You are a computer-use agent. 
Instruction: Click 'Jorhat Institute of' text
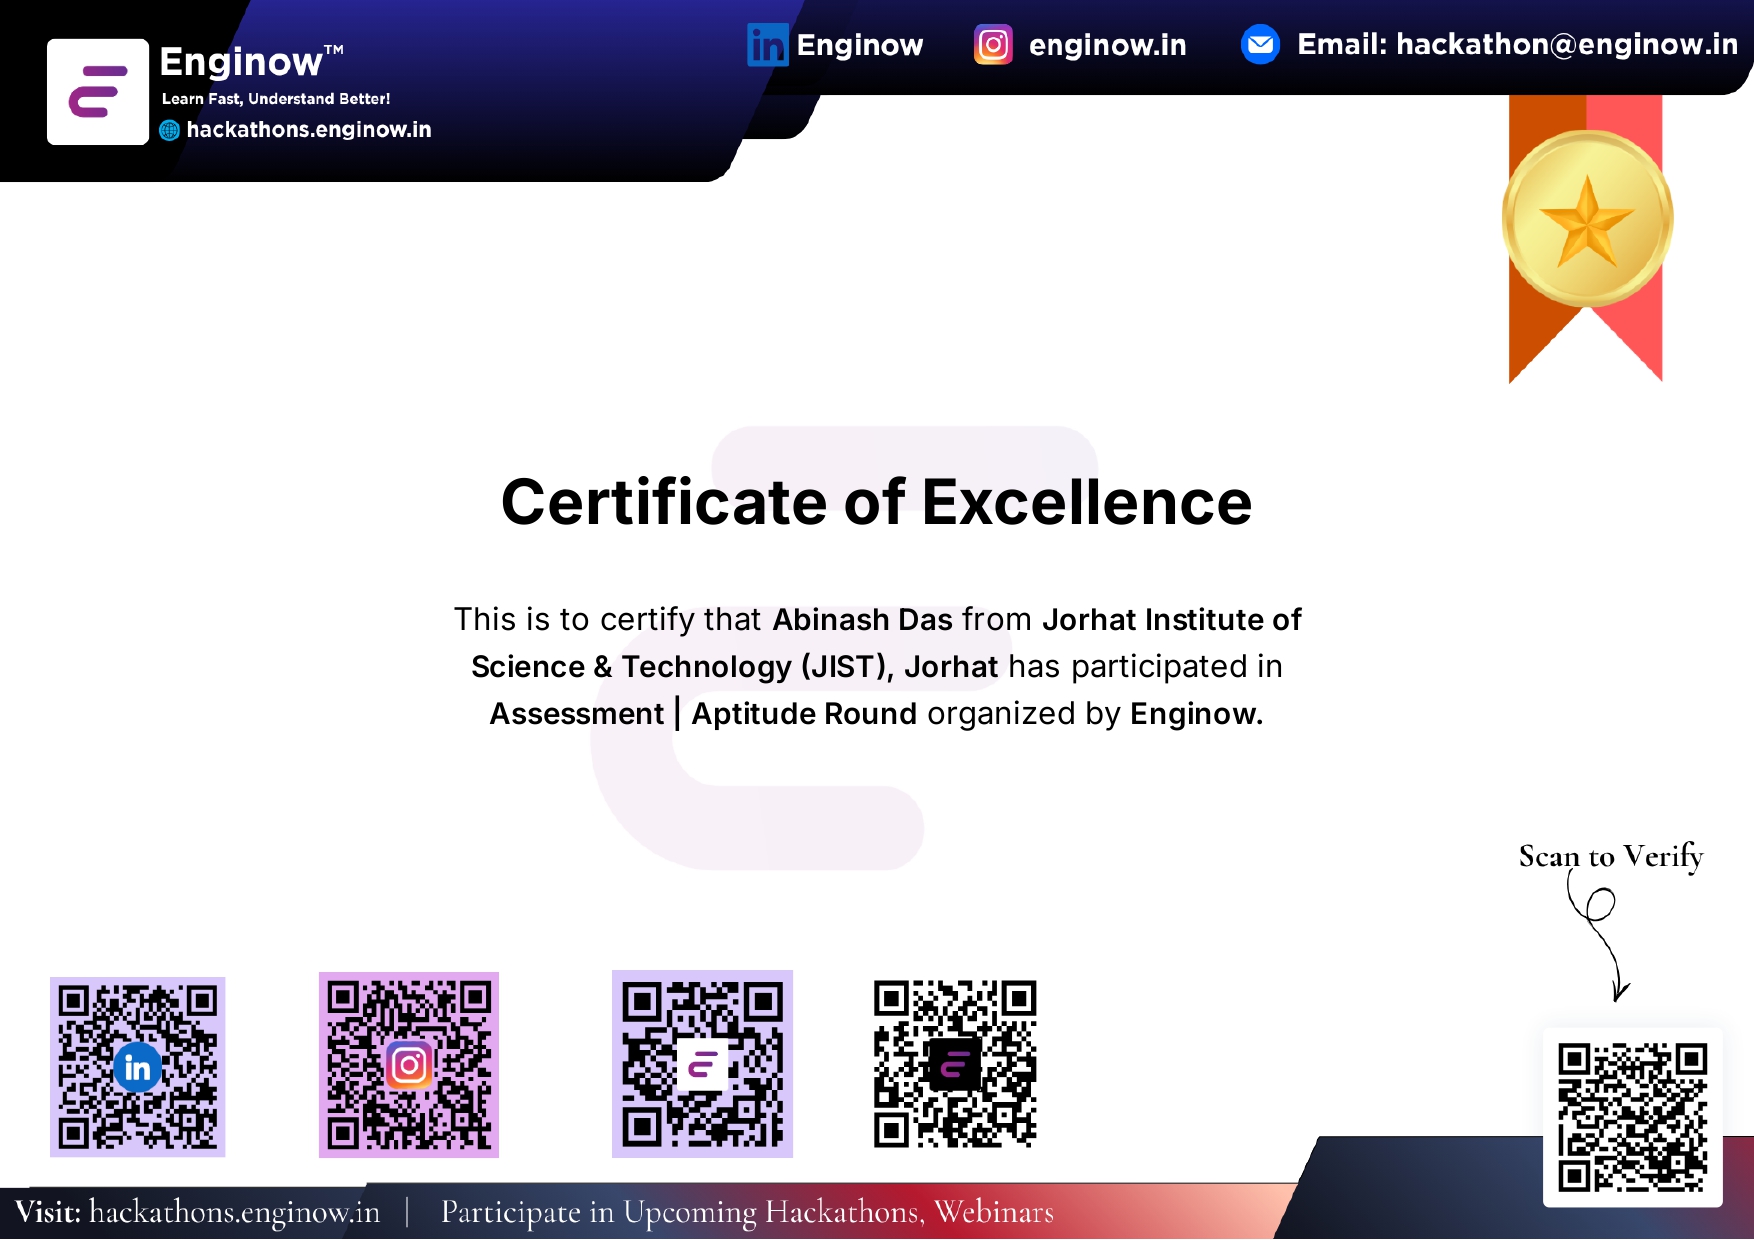(x=1172, y=620)
